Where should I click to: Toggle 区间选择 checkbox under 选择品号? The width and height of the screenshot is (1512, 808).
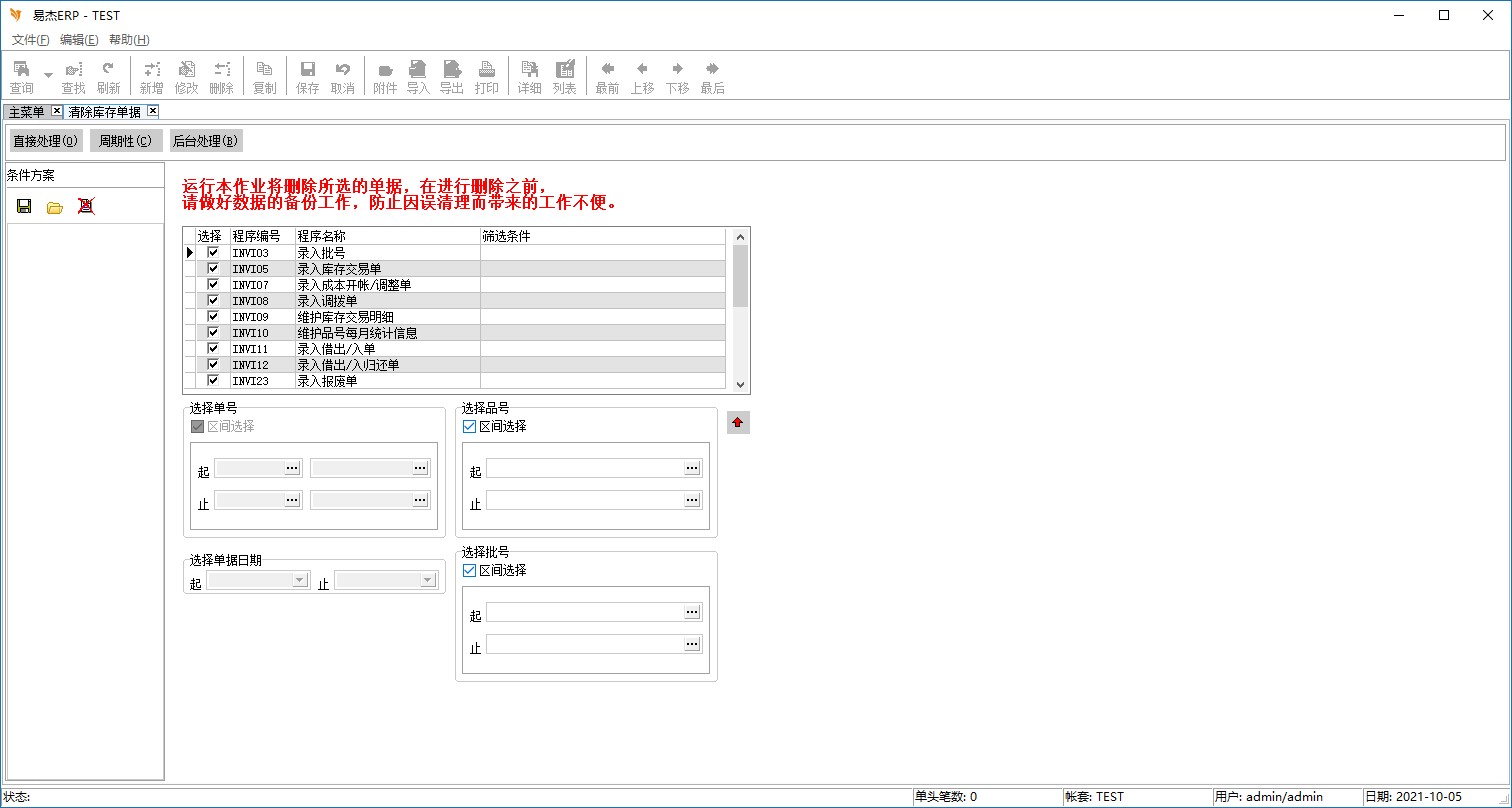[x=470, y=426]
